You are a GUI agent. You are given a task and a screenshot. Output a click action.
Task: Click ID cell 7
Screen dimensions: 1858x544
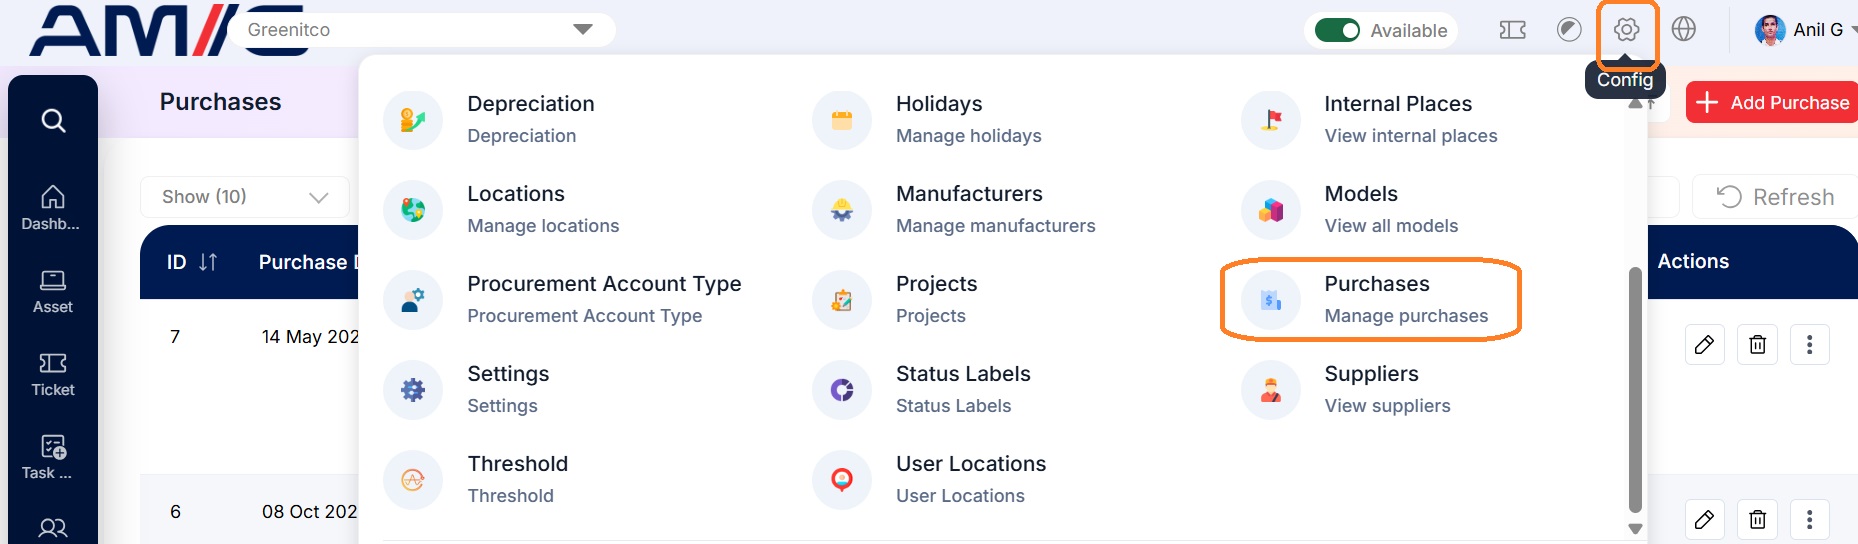(x=175, y=337)
